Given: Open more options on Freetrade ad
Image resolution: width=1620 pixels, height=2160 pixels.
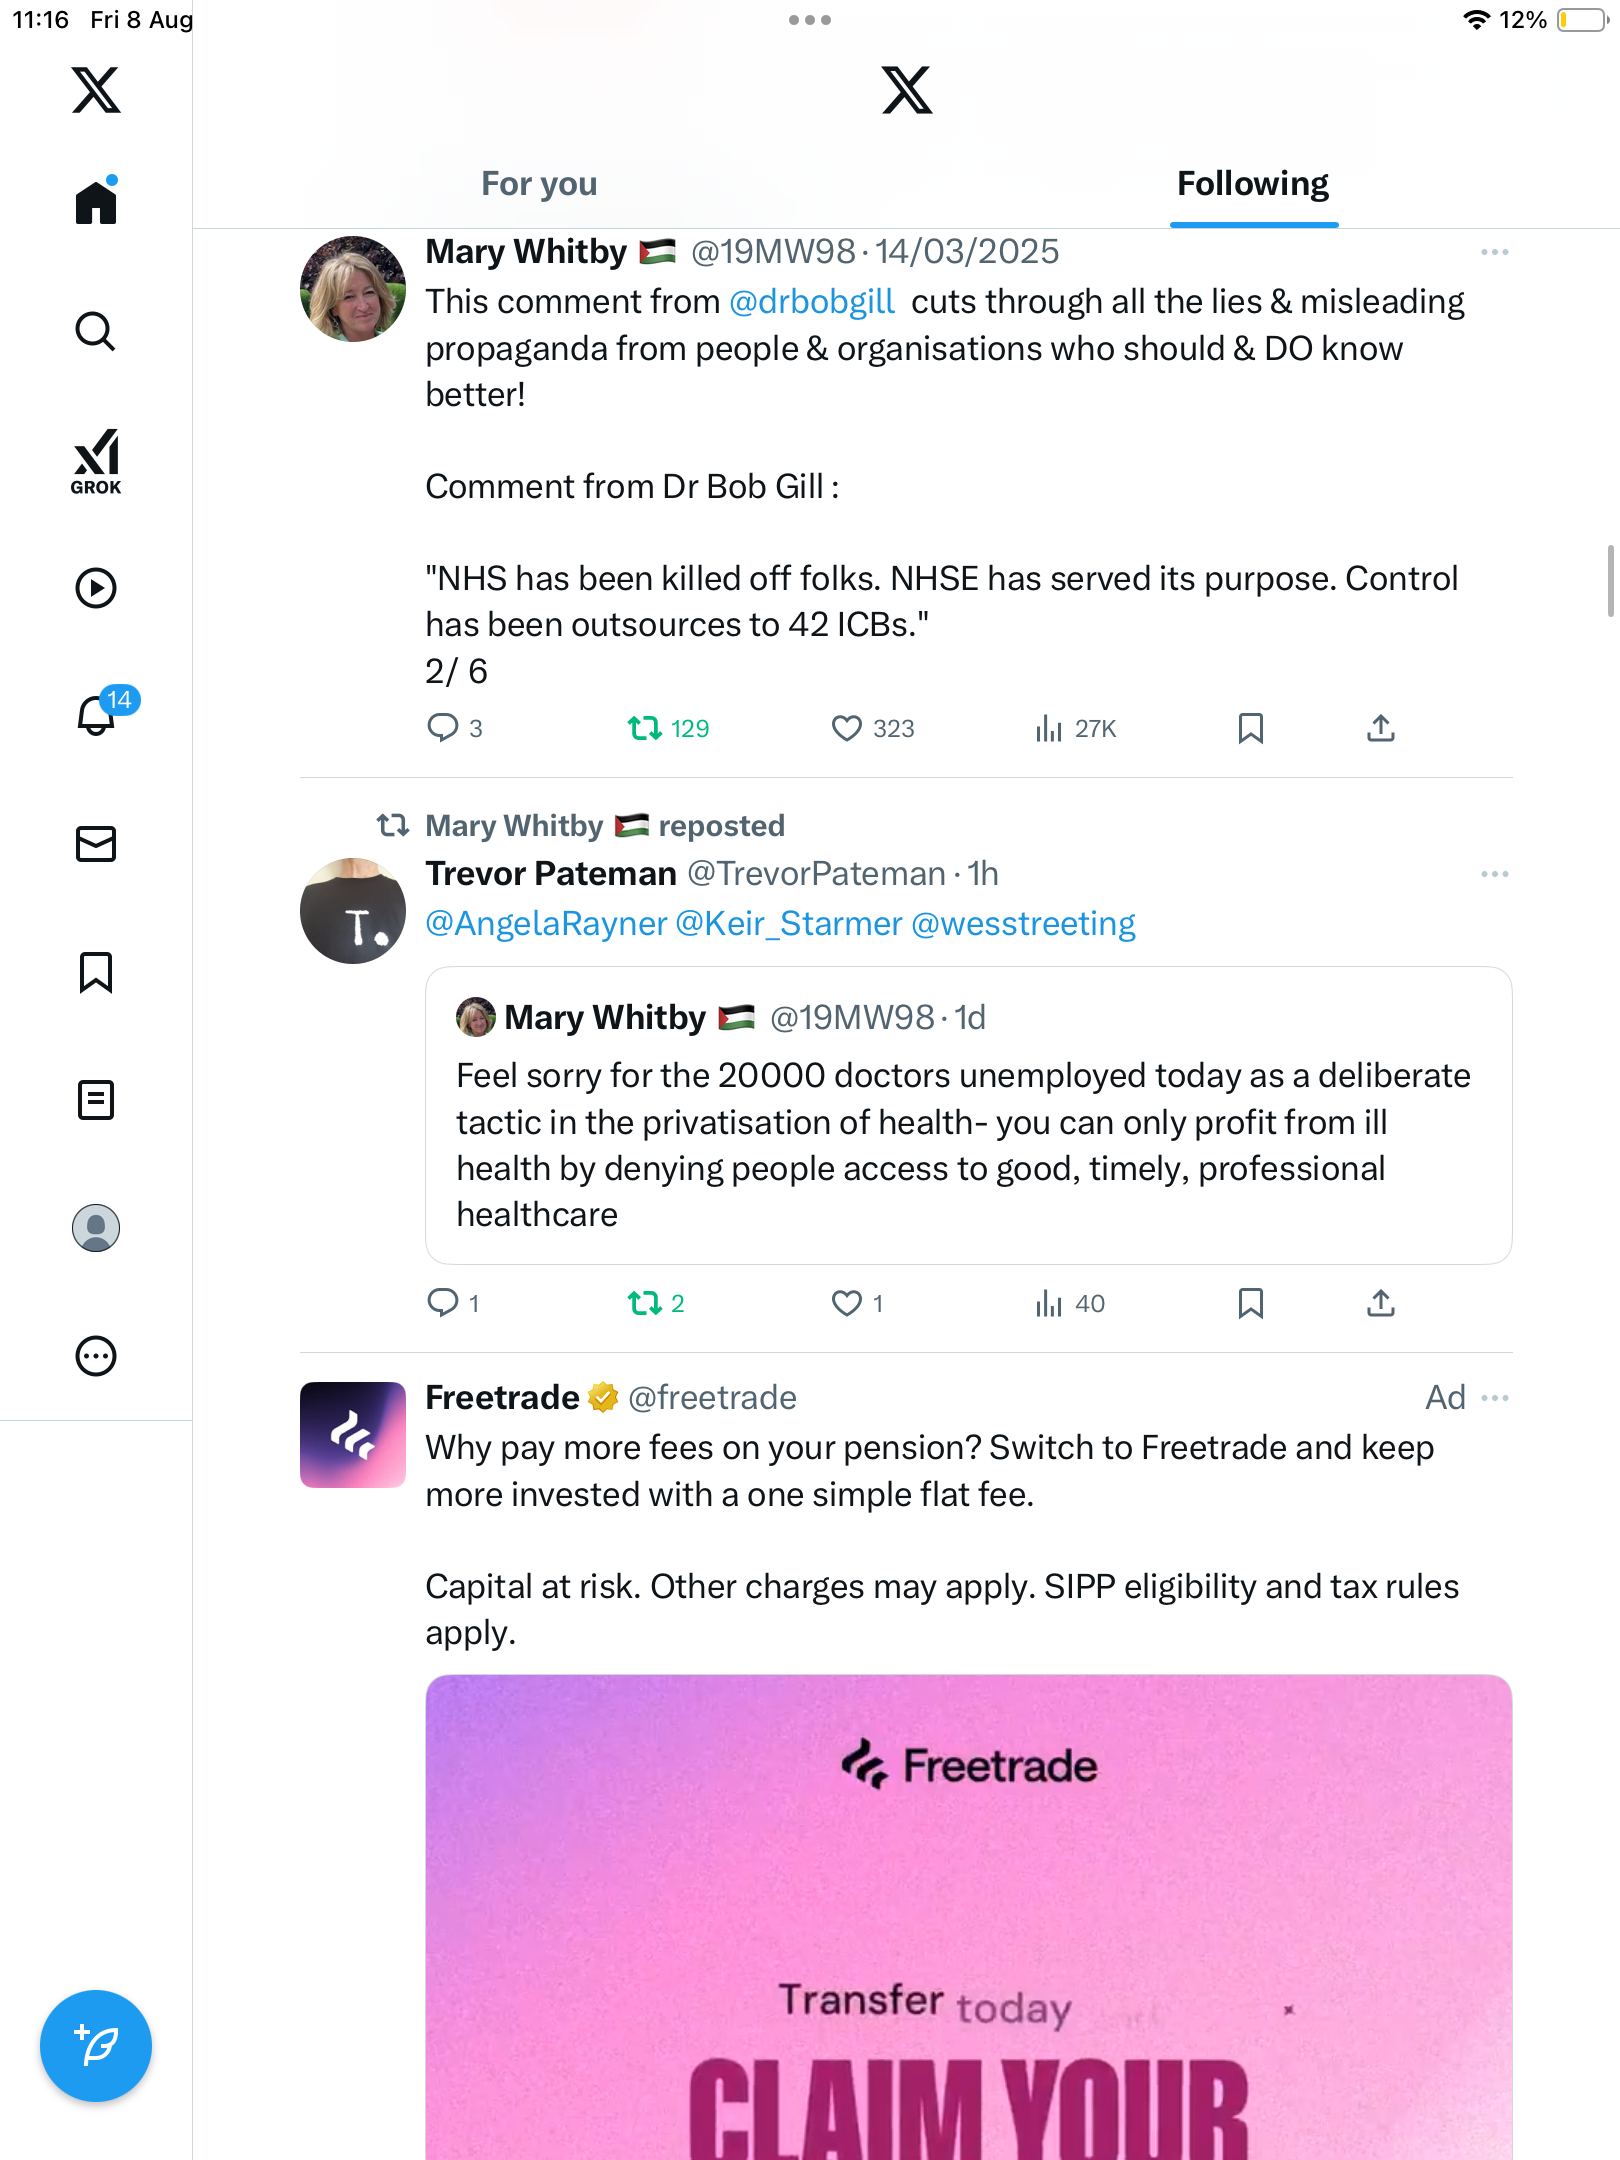Looking at the screenshot, I should coord(1494,1398).
